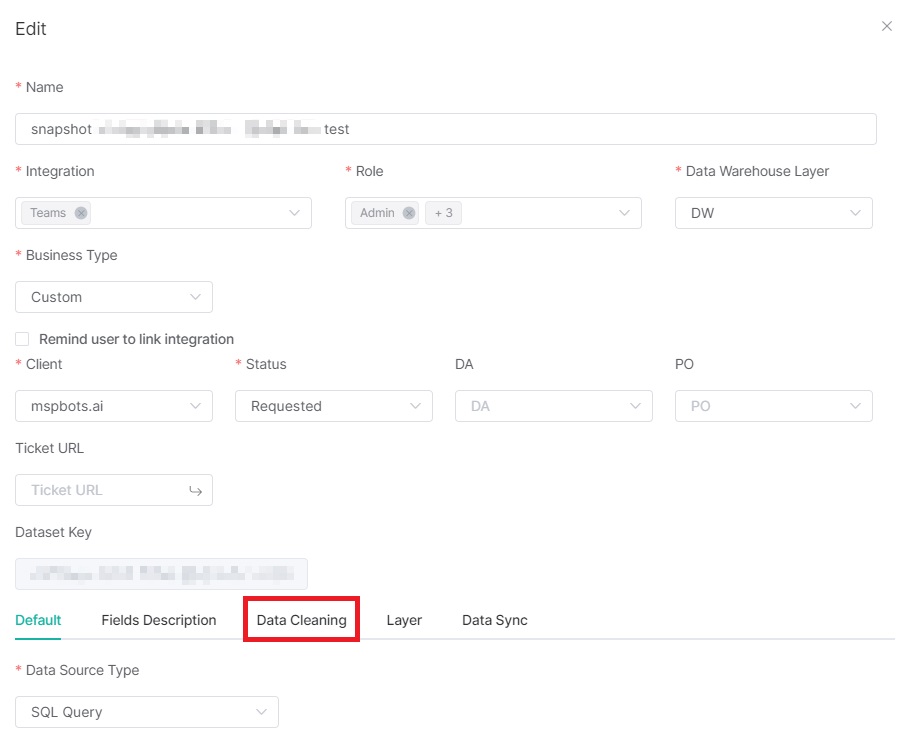Enable Remind user to link integration
The width and height of the screenshot is (911, 742).
22,339
